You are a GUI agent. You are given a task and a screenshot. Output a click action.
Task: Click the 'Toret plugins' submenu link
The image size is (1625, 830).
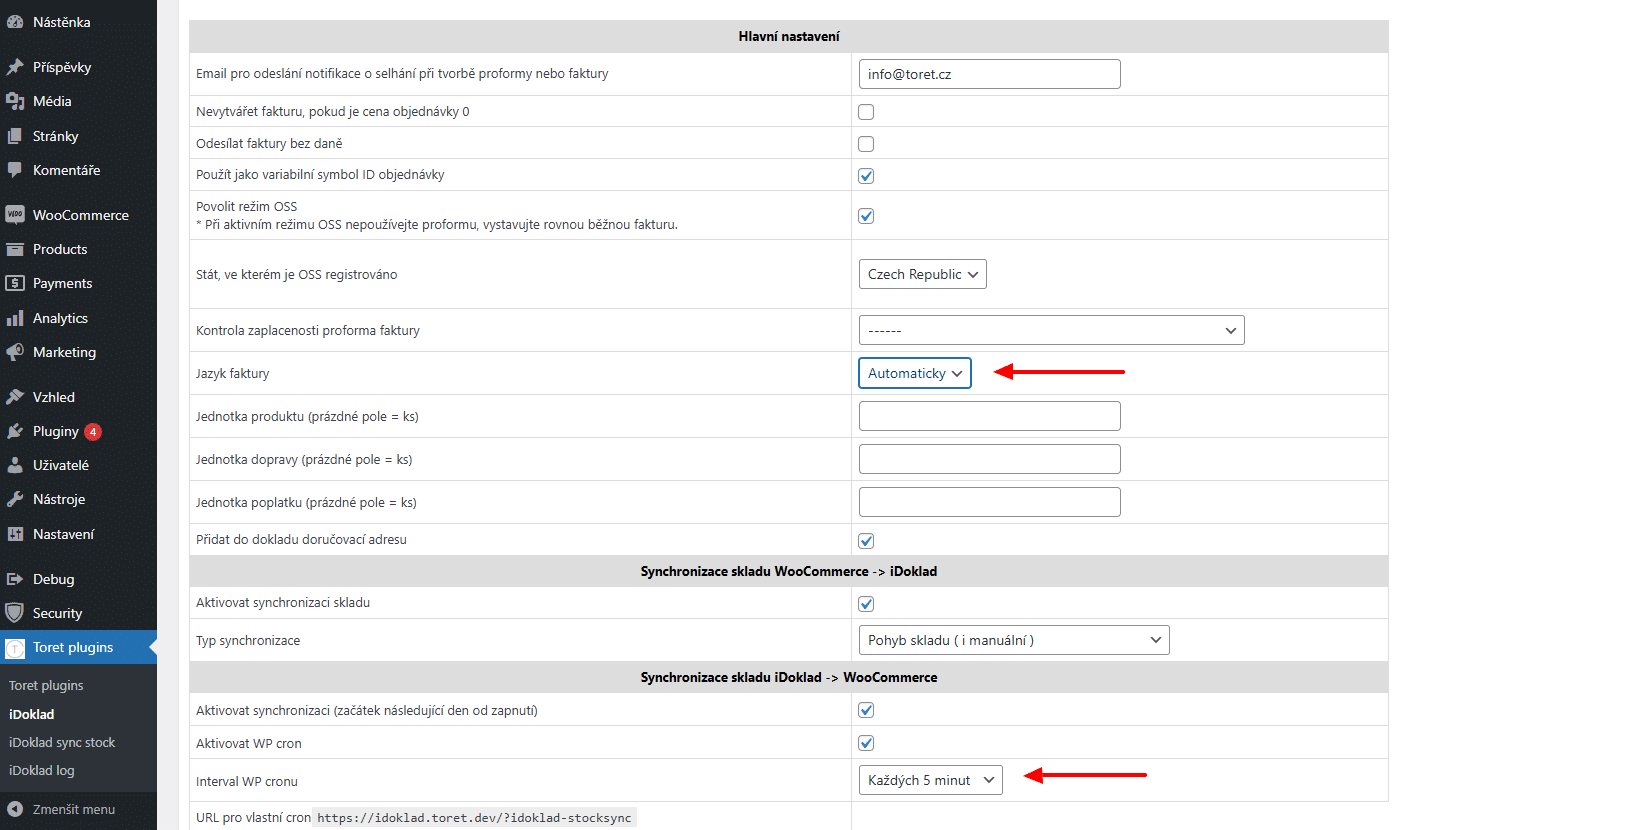pyautogui.click(x=46, y=685)
